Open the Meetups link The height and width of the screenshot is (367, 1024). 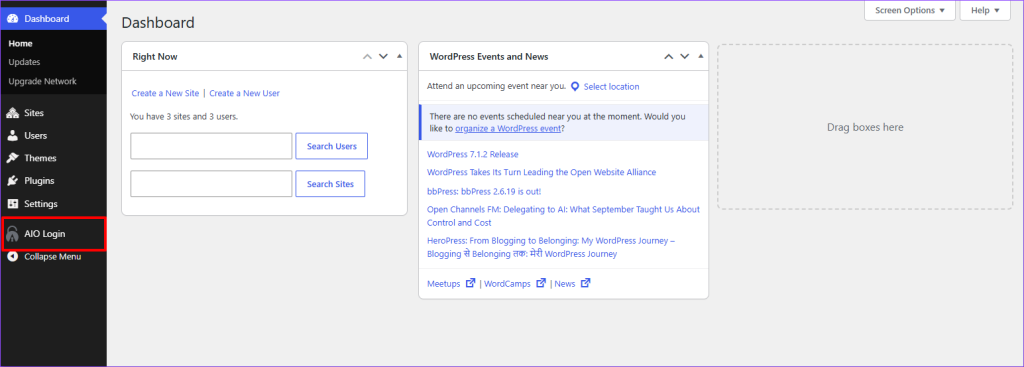point(444,284)
